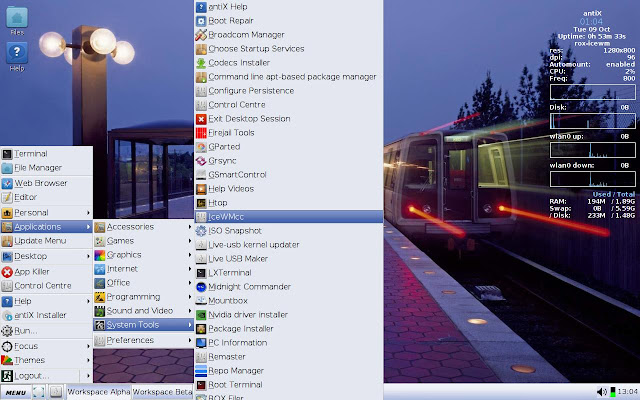Expand the Accessories category
The height and width of the screenshot is (400, 640).
143,227
